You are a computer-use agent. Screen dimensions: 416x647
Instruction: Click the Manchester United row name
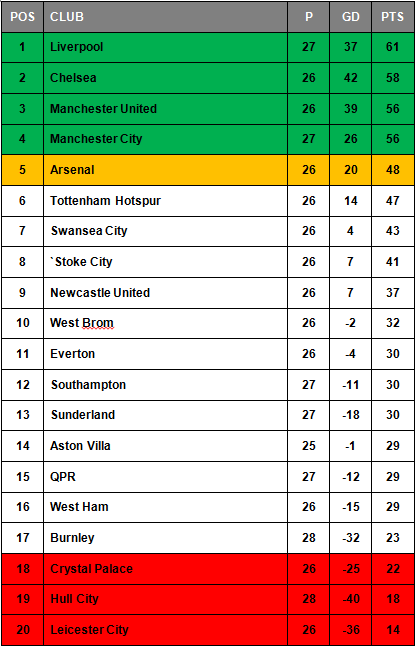(103, 109)
